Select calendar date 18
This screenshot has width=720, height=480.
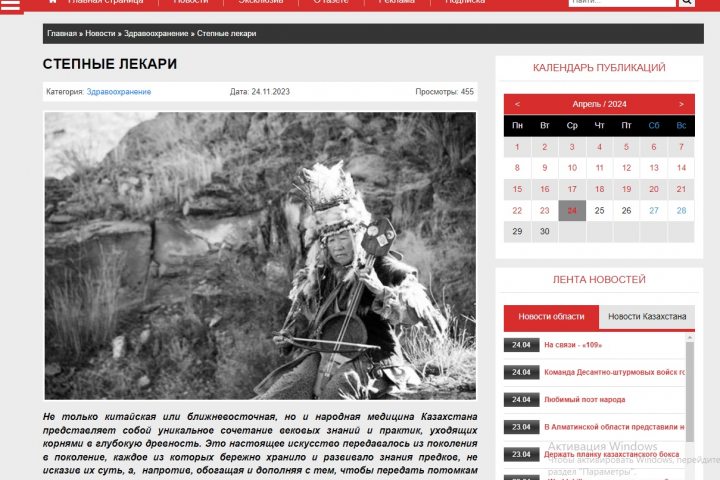point(599,189)
